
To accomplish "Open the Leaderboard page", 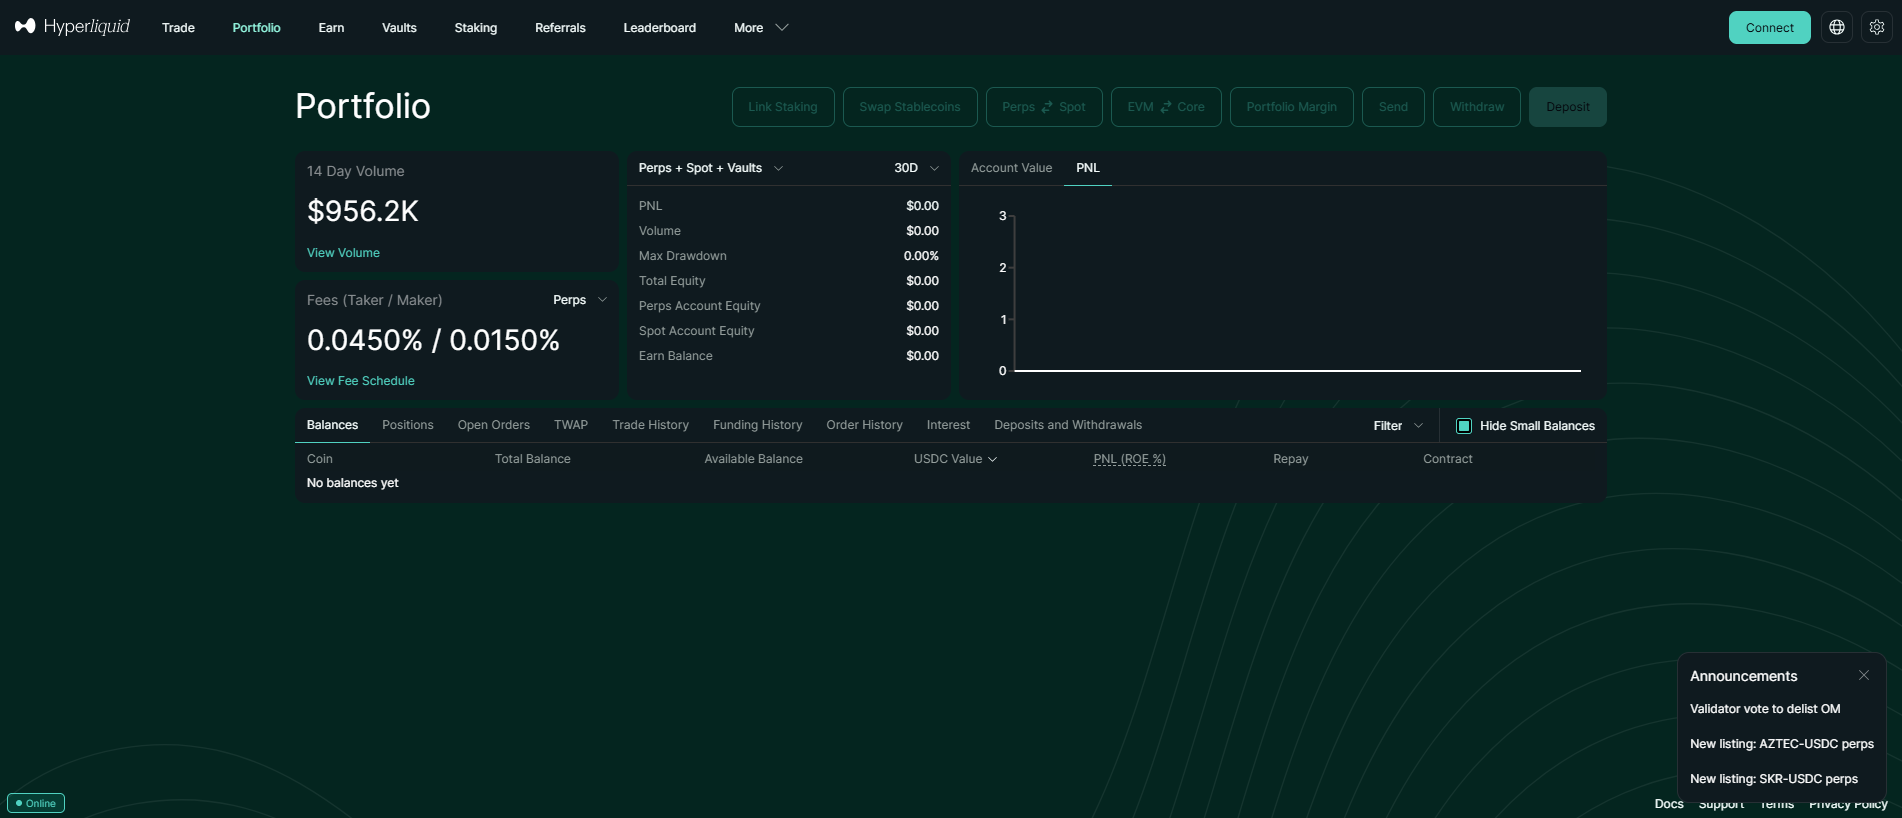I will point(660,28).
